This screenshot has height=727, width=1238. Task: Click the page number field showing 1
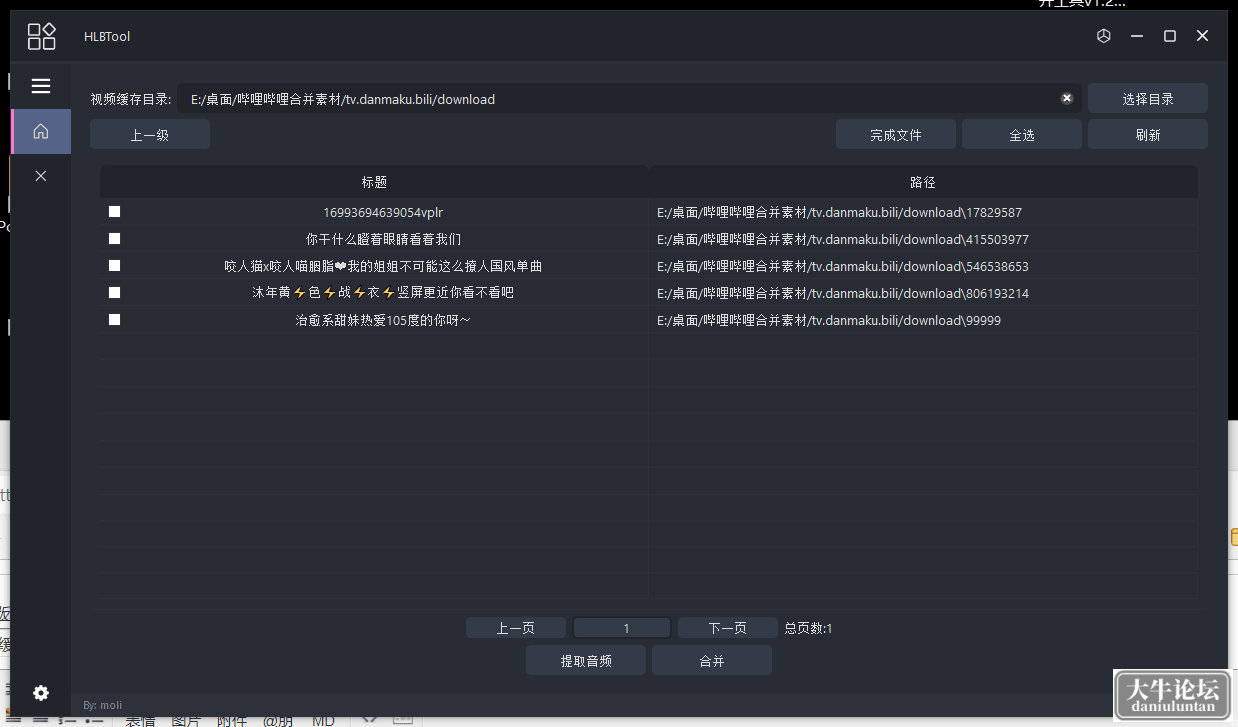tap(622, 628)
